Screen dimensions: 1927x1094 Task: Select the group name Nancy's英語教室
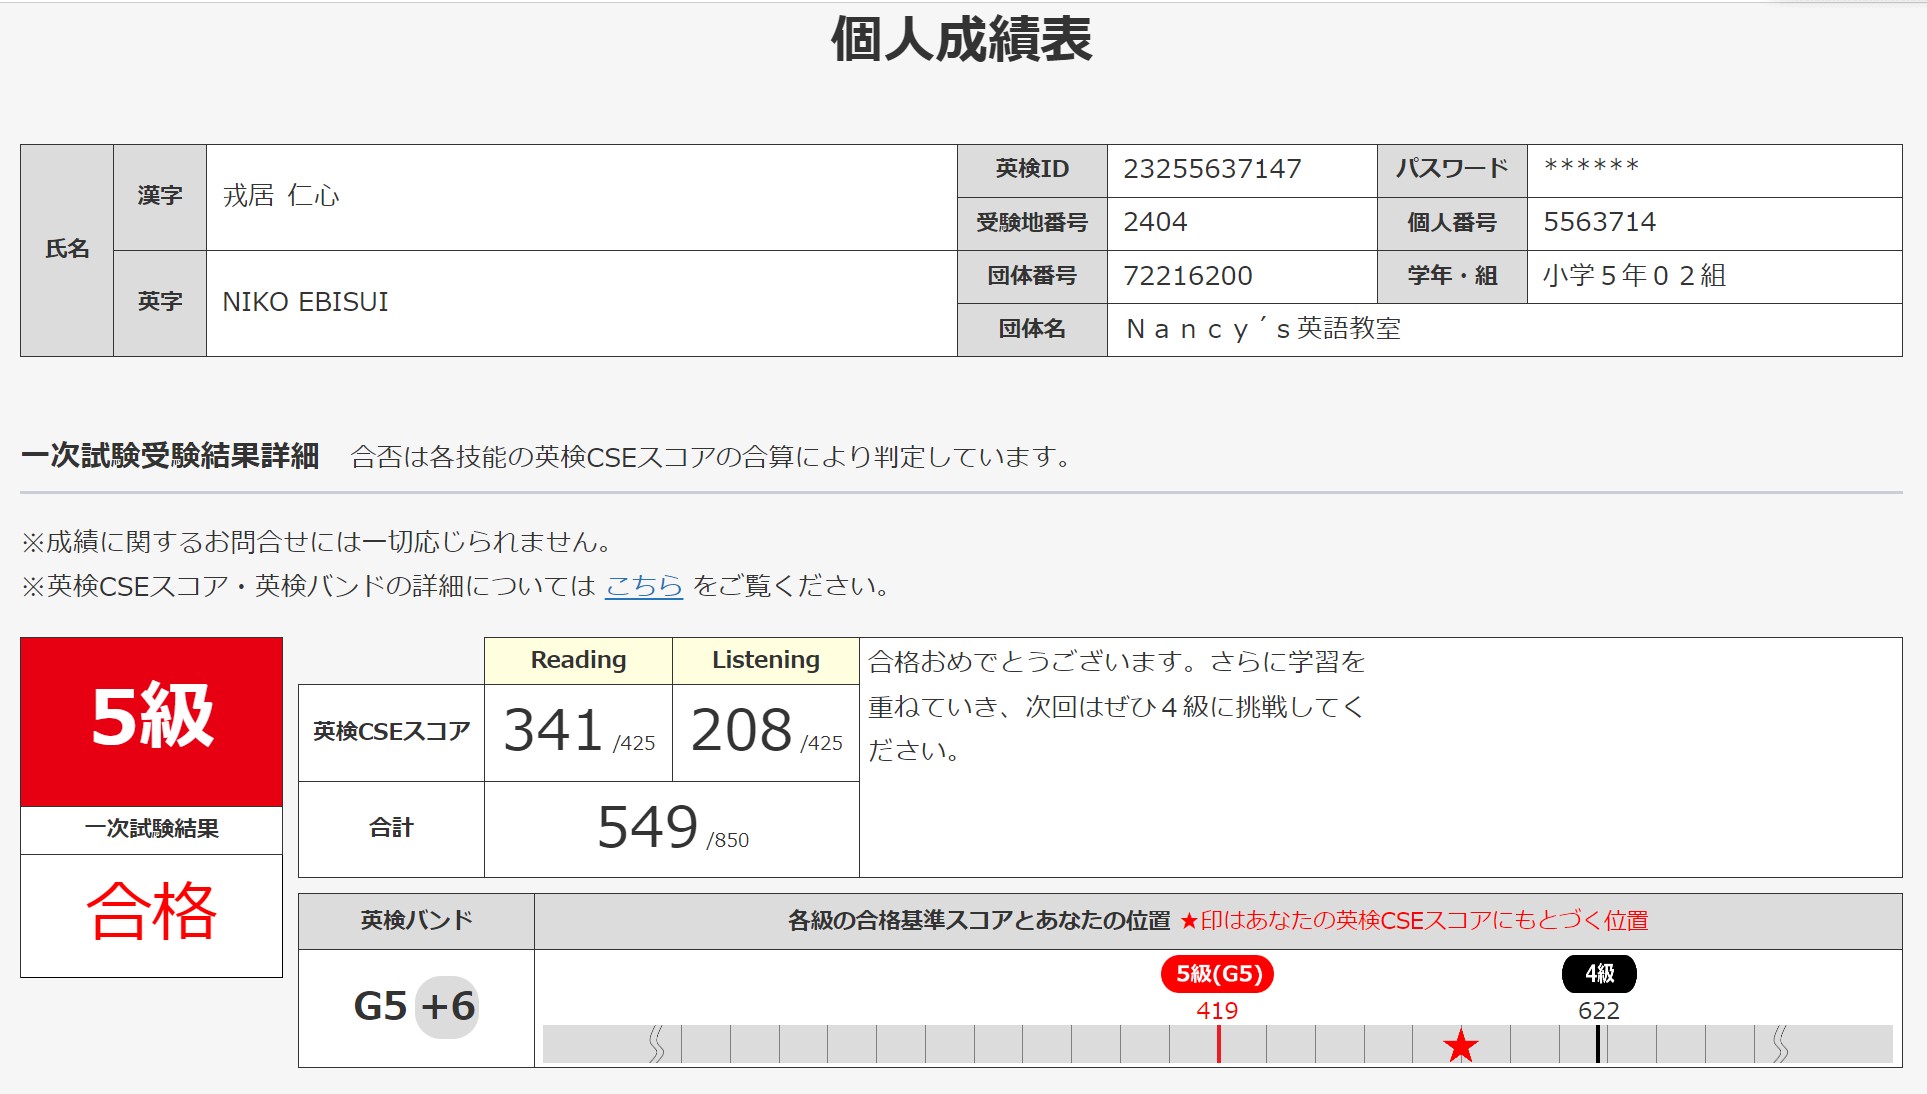[1263, 329]
